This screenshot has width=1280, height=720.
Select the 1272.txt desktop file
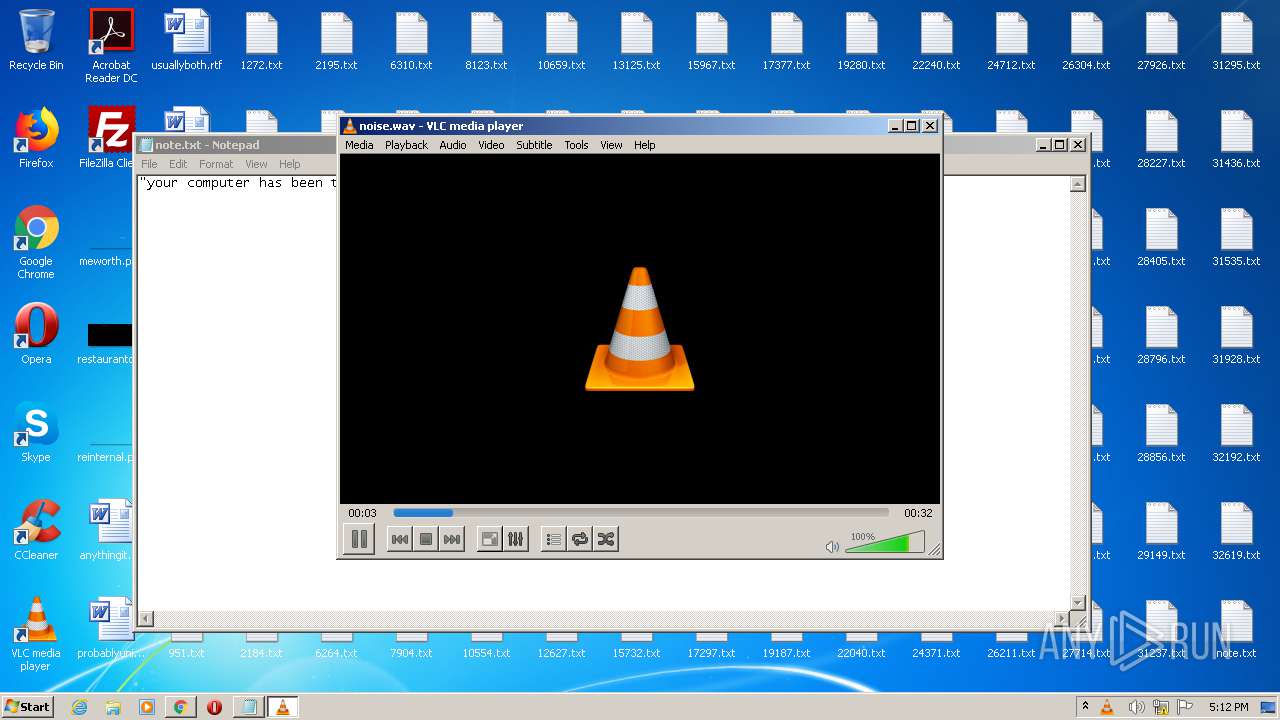(261, 40)
